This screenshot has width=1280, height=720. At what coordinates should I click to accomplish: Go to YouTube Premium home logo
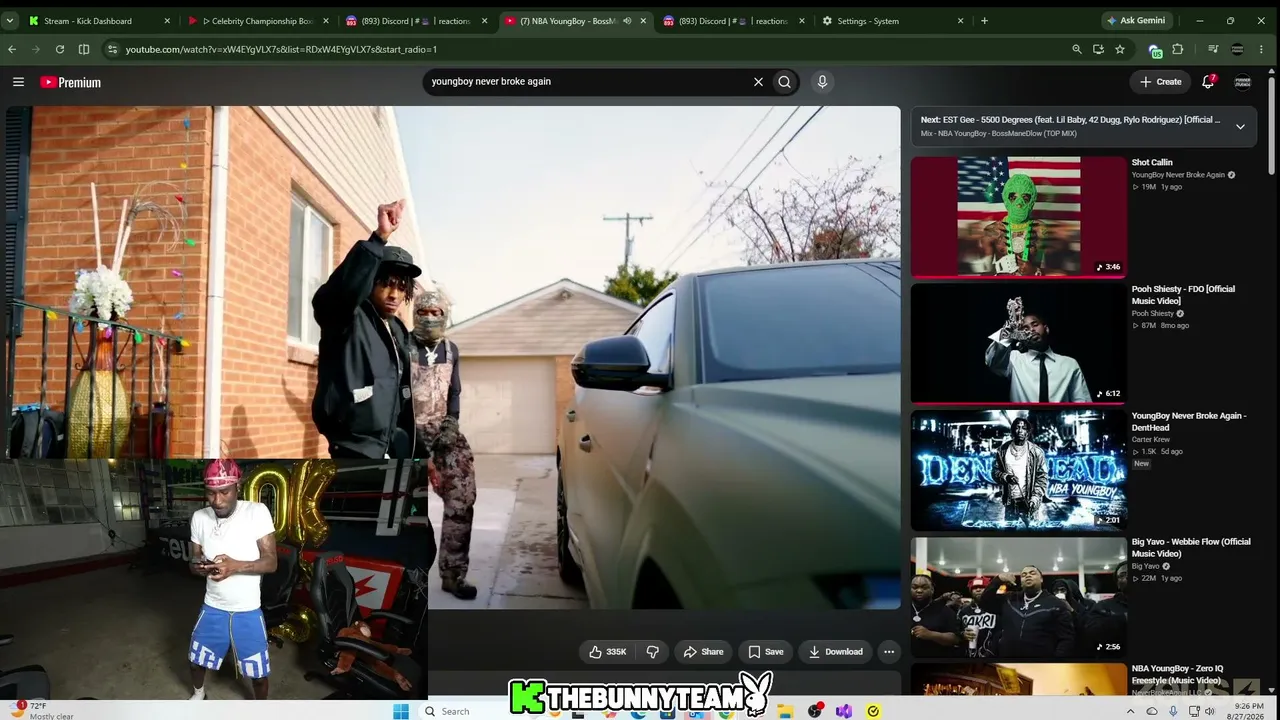coord(71,82)
